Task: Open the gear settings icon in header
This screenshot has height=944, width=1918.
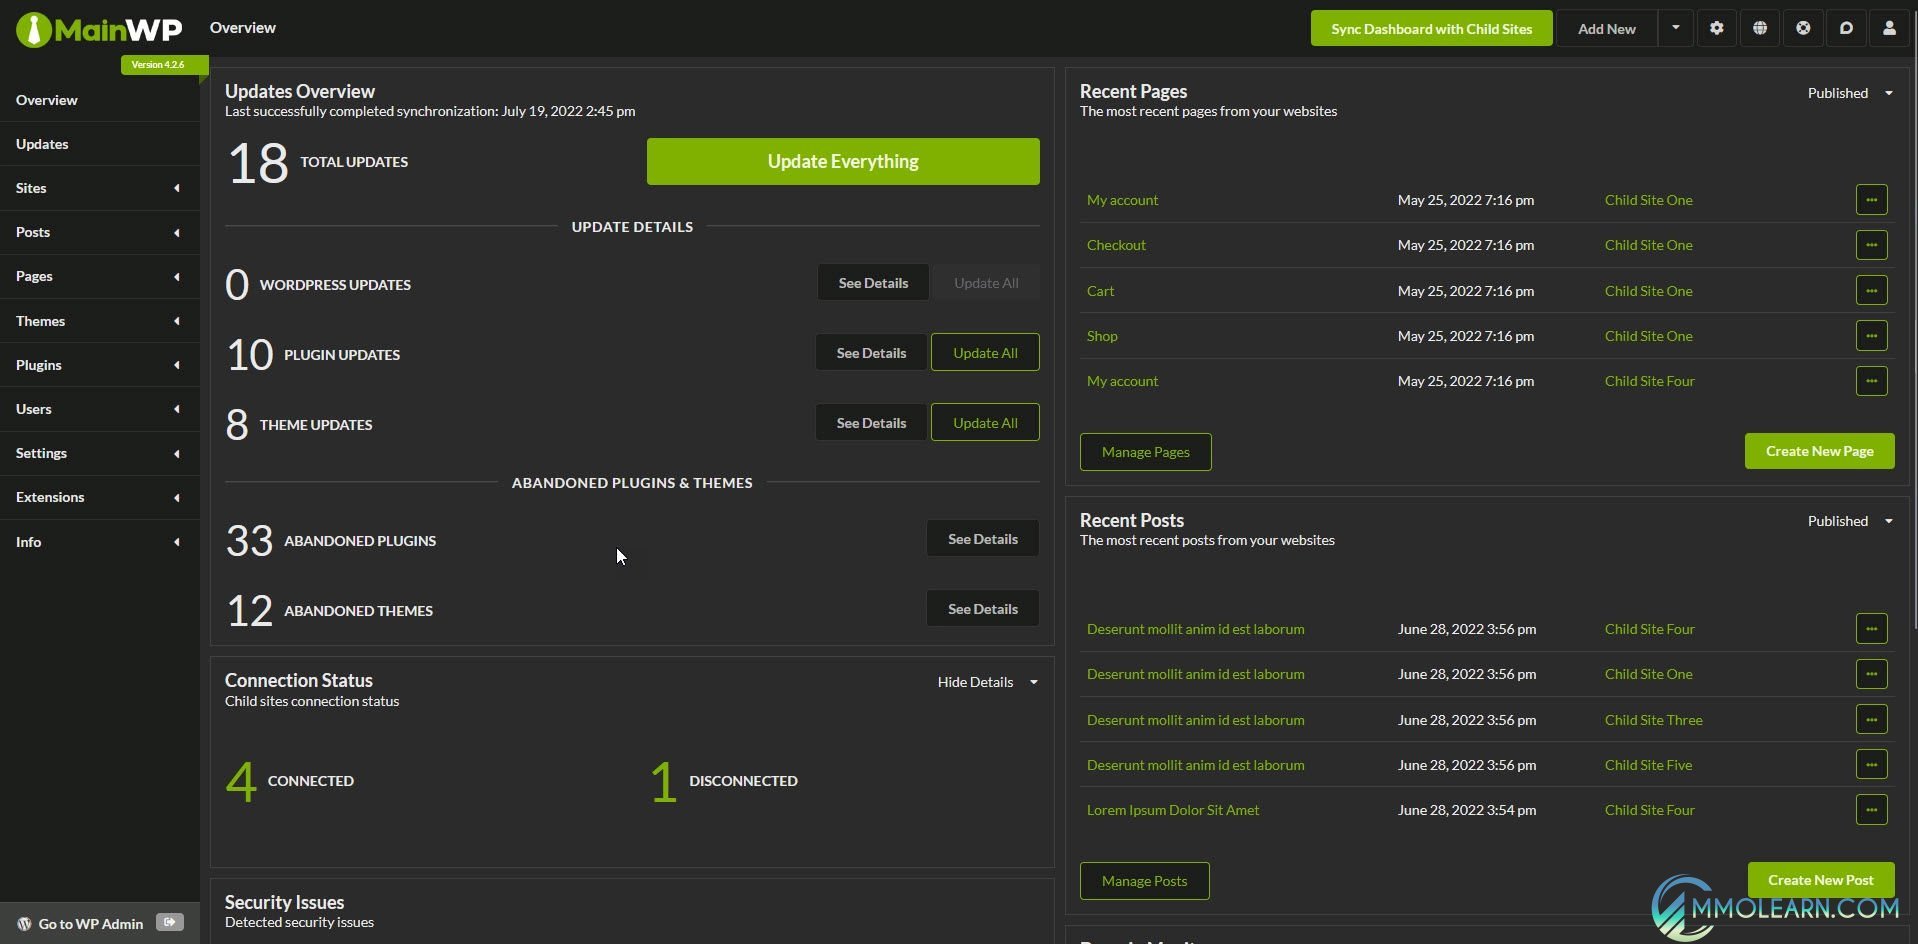Action: (1716, 28)
